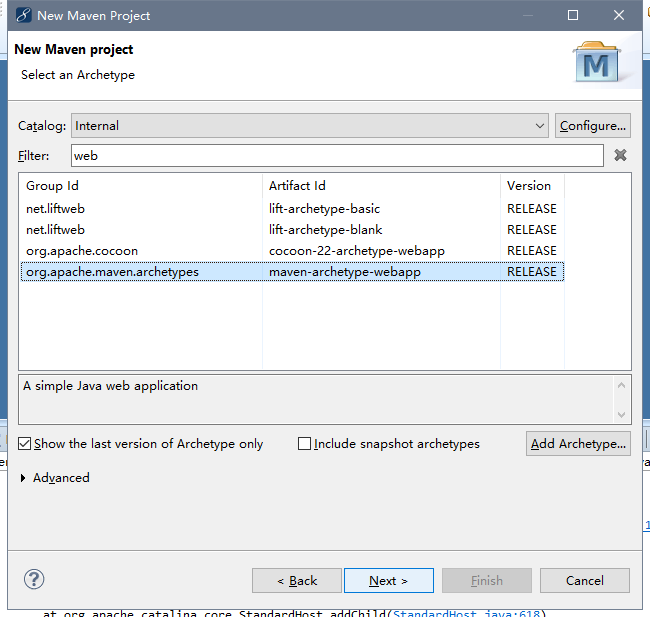The image size is (650, 617).
Task: Click the clear filter X icon
Action: pyautogui.click(x=620, y=155)
